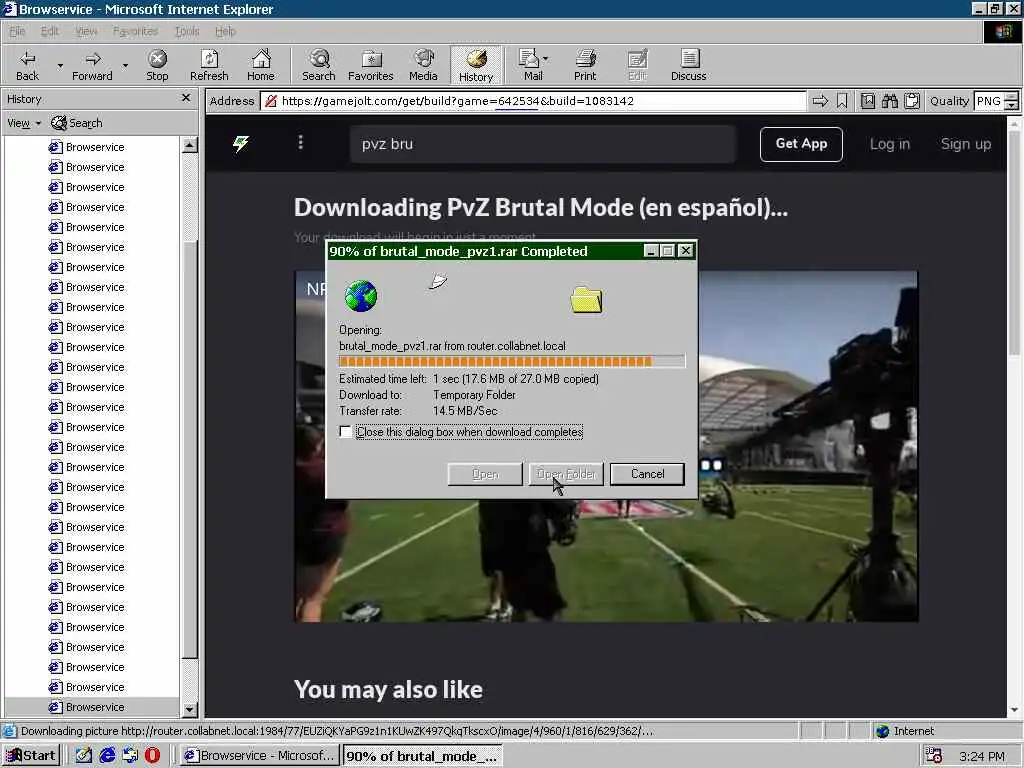Click the download progress bar

pyautogui.click(x=512, y=361)
